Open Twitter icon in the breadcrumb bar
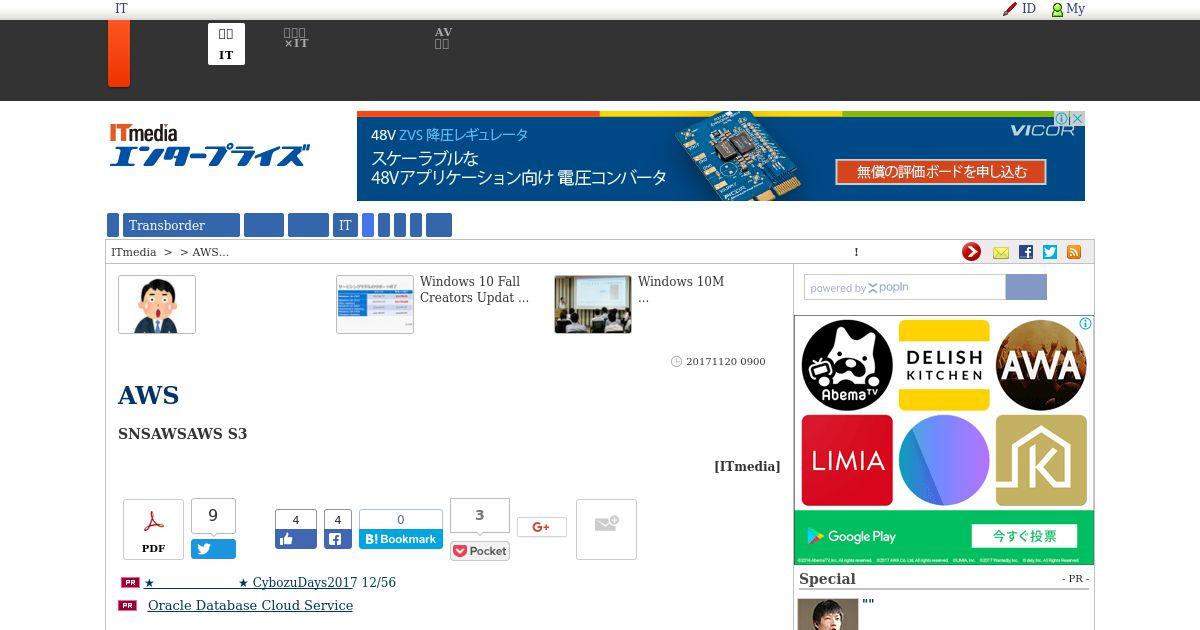This screenshot has height=630, width=1200. (x=1050, y=252)
